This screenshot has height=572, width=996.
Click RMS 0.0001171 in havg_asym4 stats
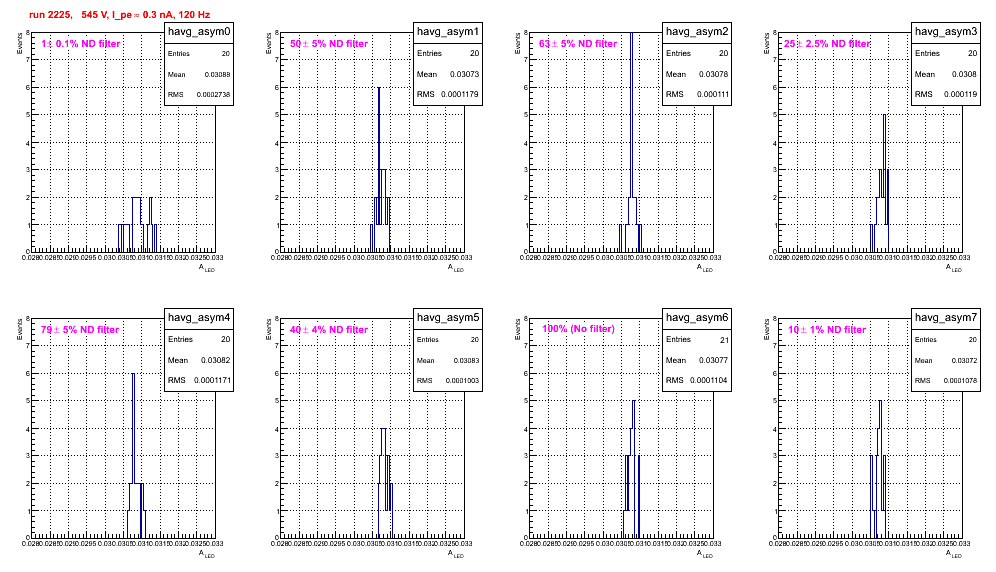tap(199, 381)
